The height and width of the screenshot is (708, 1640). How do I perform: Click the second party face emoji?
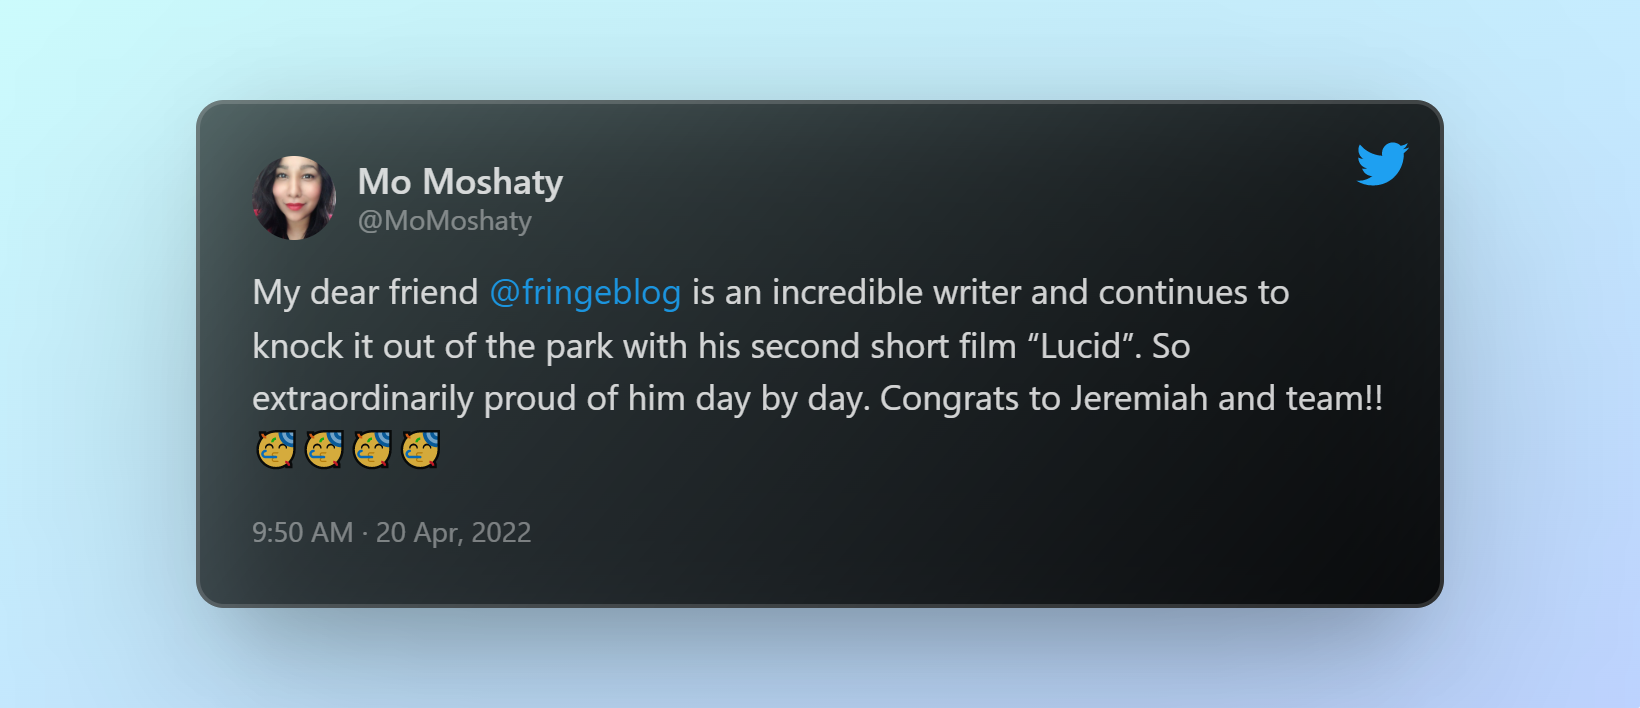(x=324, y=450)
